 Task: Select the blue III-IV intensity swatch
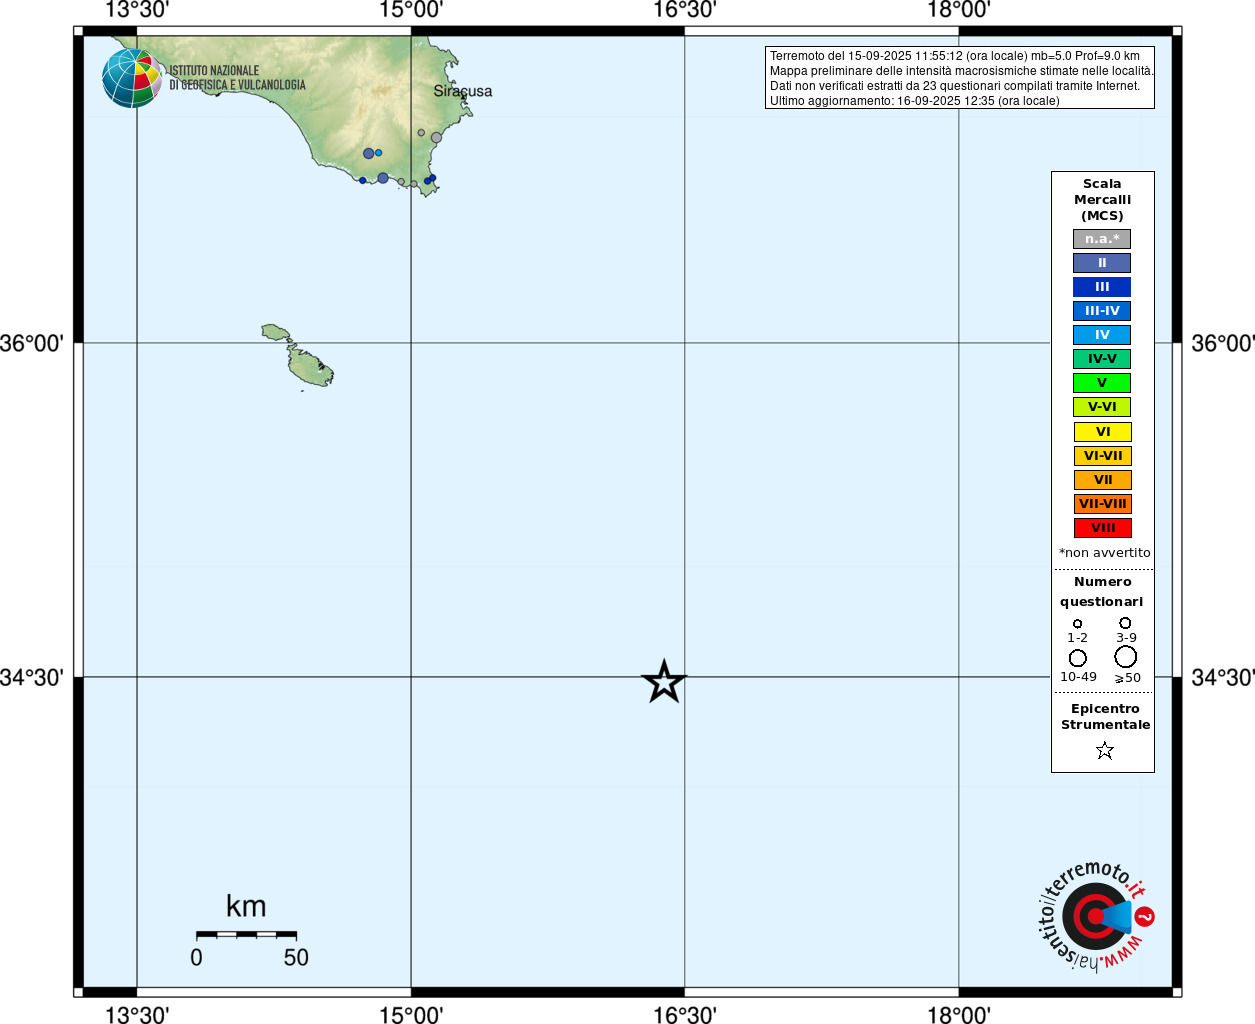pos(1102,311)
